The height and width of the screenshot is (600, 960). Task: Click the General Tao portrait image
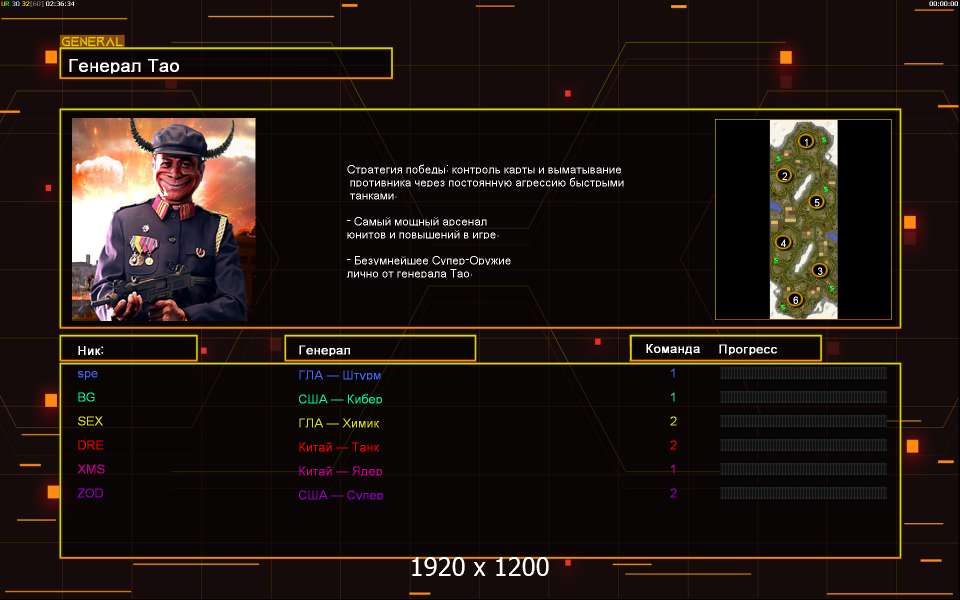click(x=163, y=219)
